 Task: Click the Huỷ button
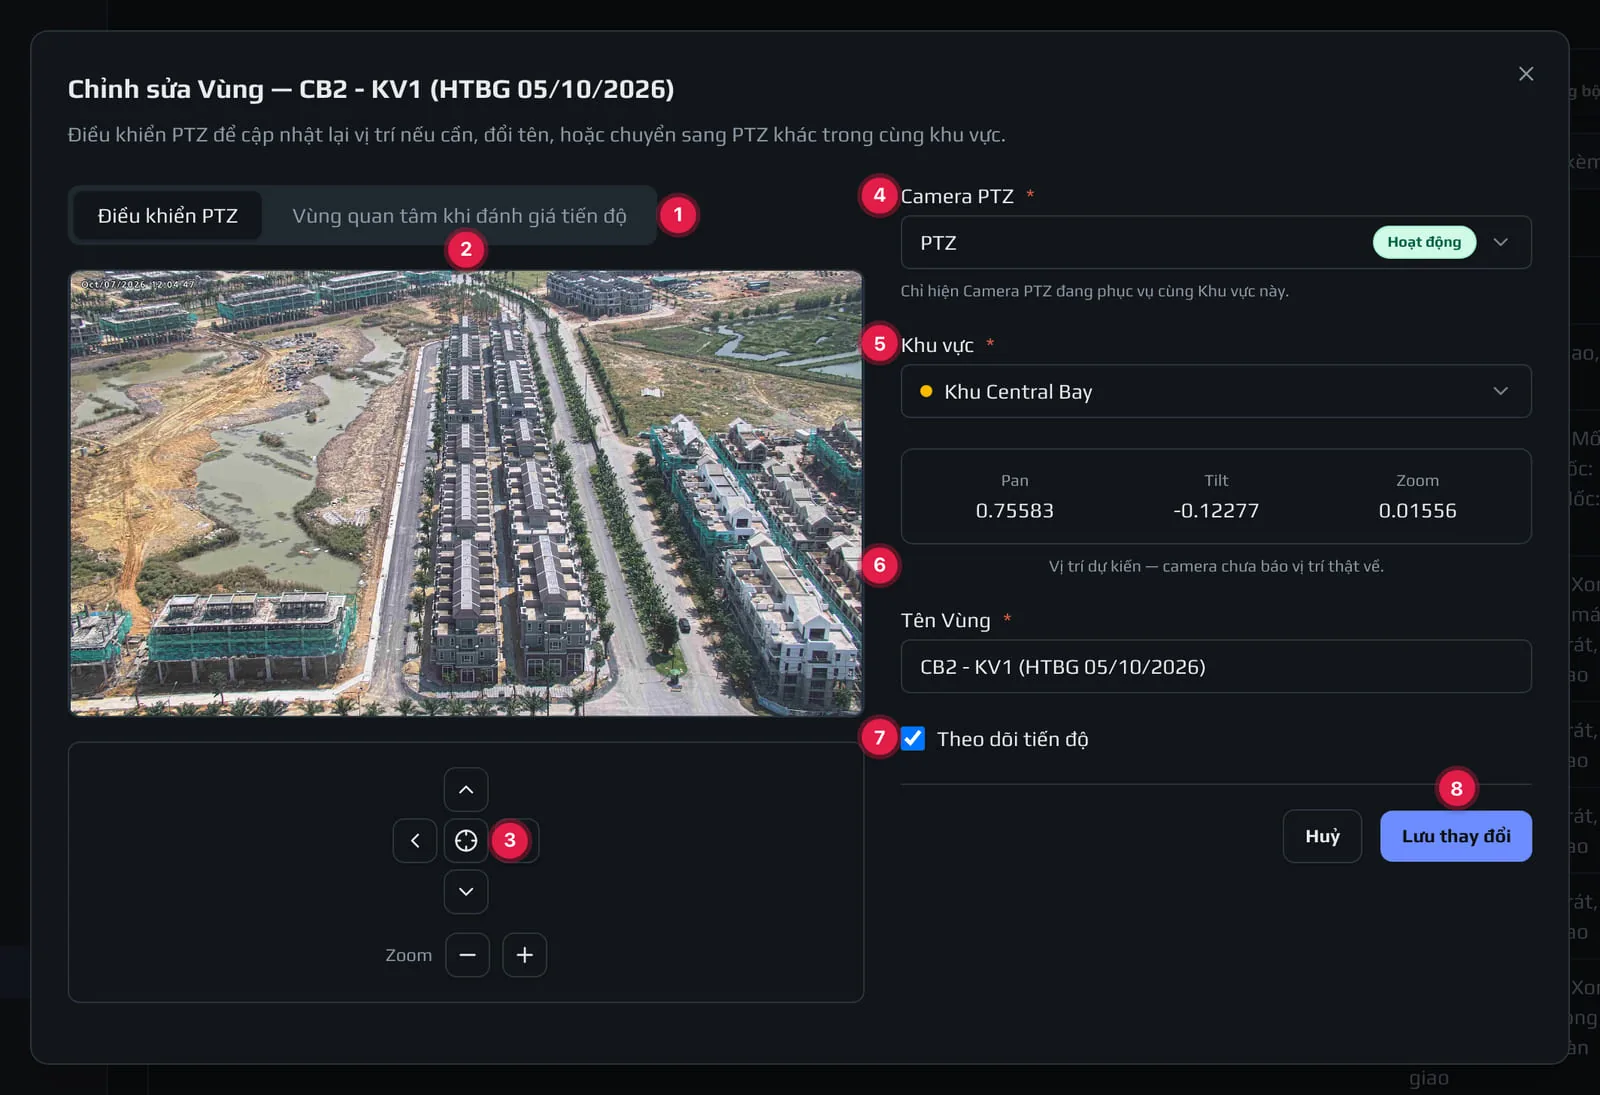(1322, 836)
